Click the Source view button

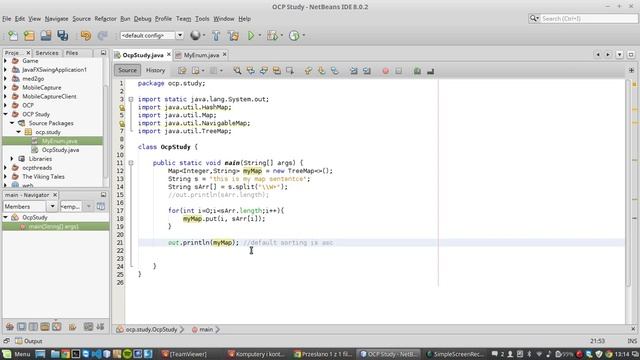click(x=127, y=71)
